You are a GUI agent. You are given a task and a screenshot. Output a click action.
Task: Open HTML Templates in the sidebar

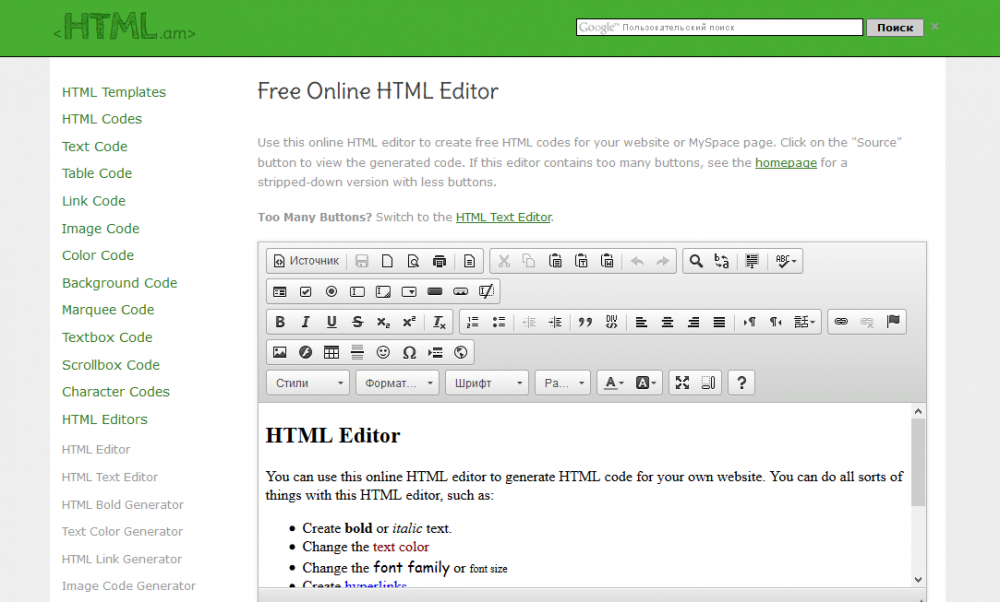[114, 92]
